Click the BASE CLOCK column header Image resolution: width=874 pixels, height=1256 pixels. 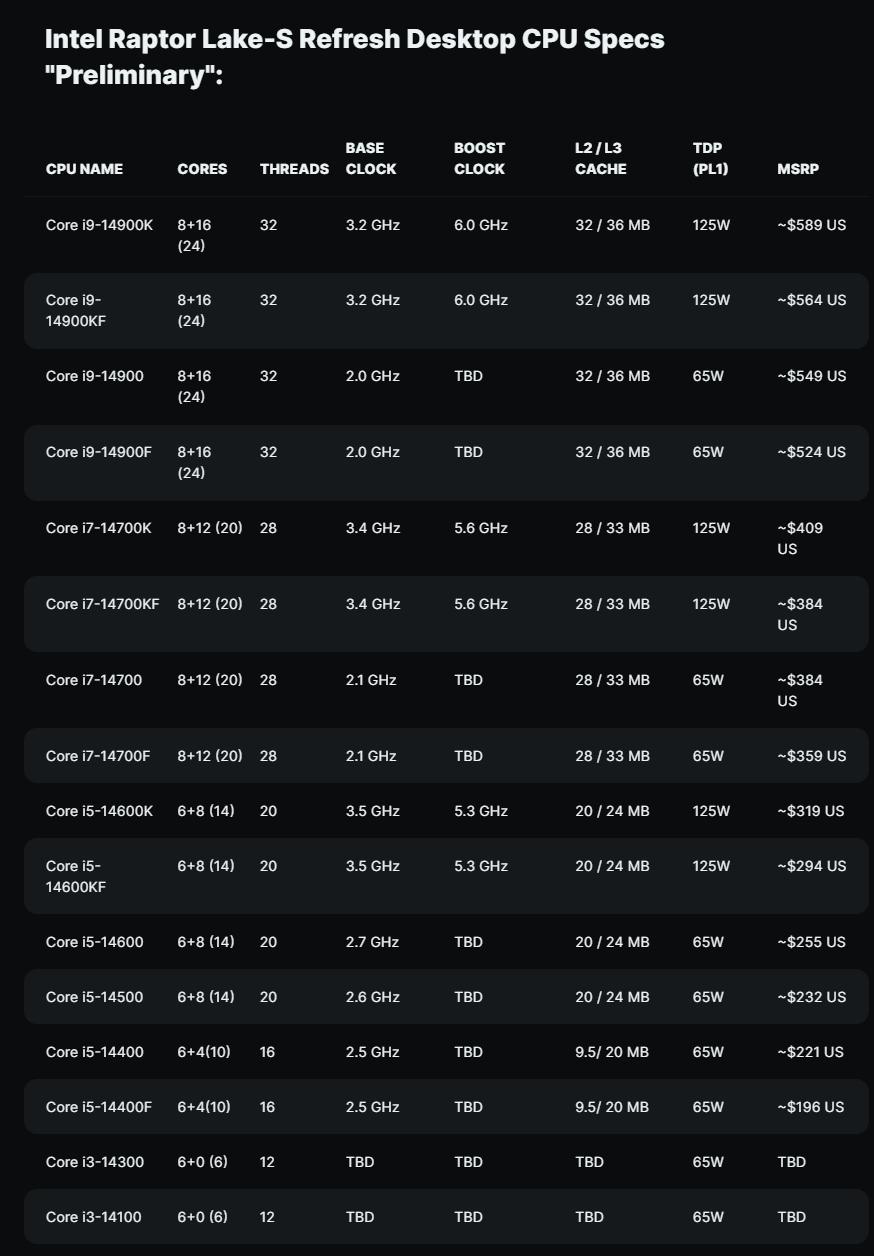point(371,158)
